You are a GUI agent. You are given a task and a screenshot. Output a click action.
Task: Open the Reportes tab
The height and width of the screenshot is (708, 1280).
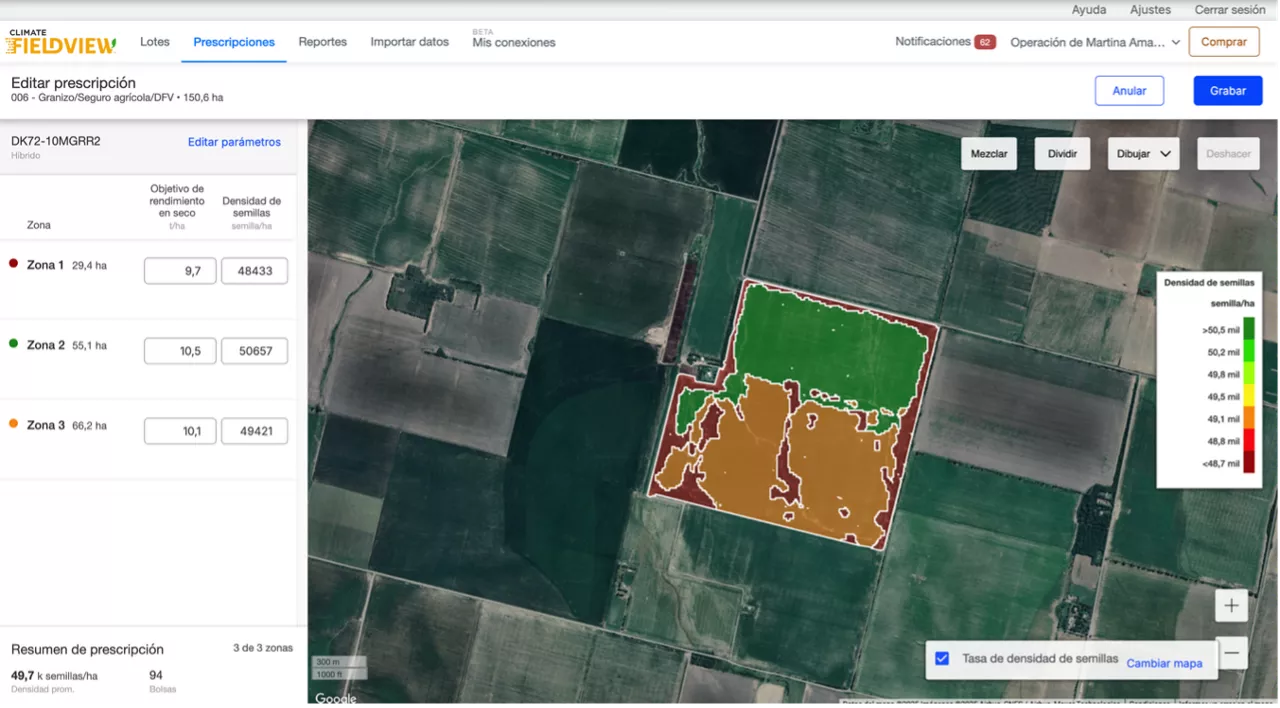click(322, 42)
